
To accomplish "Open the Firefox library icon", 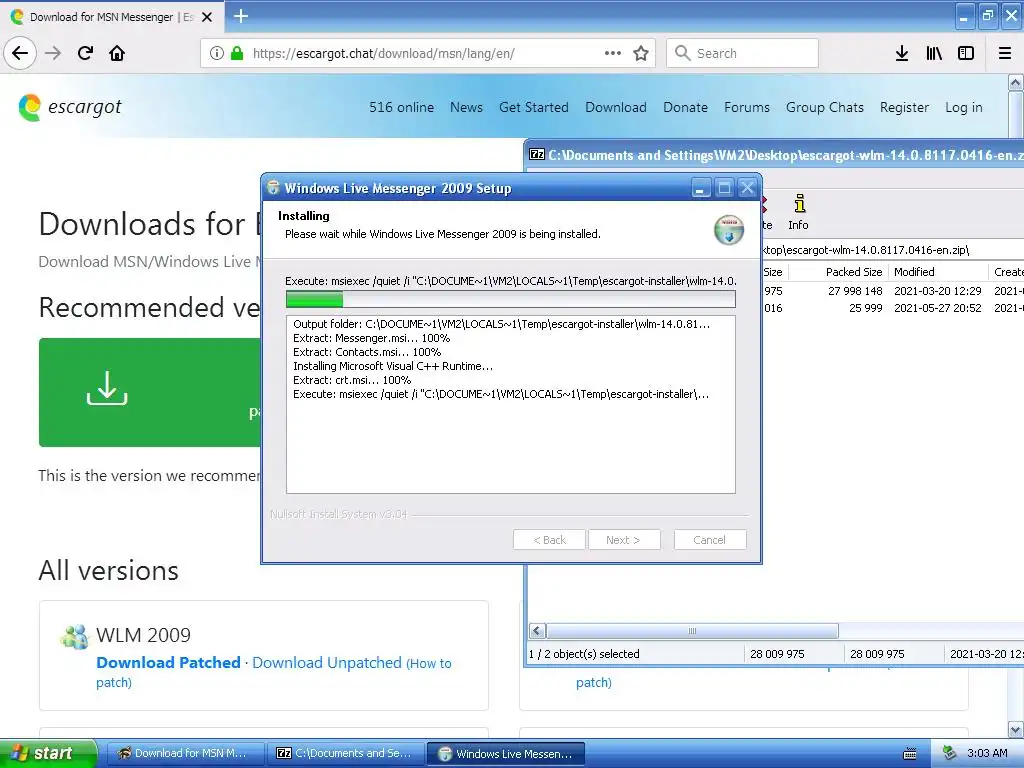I will [x=934, y=53].
